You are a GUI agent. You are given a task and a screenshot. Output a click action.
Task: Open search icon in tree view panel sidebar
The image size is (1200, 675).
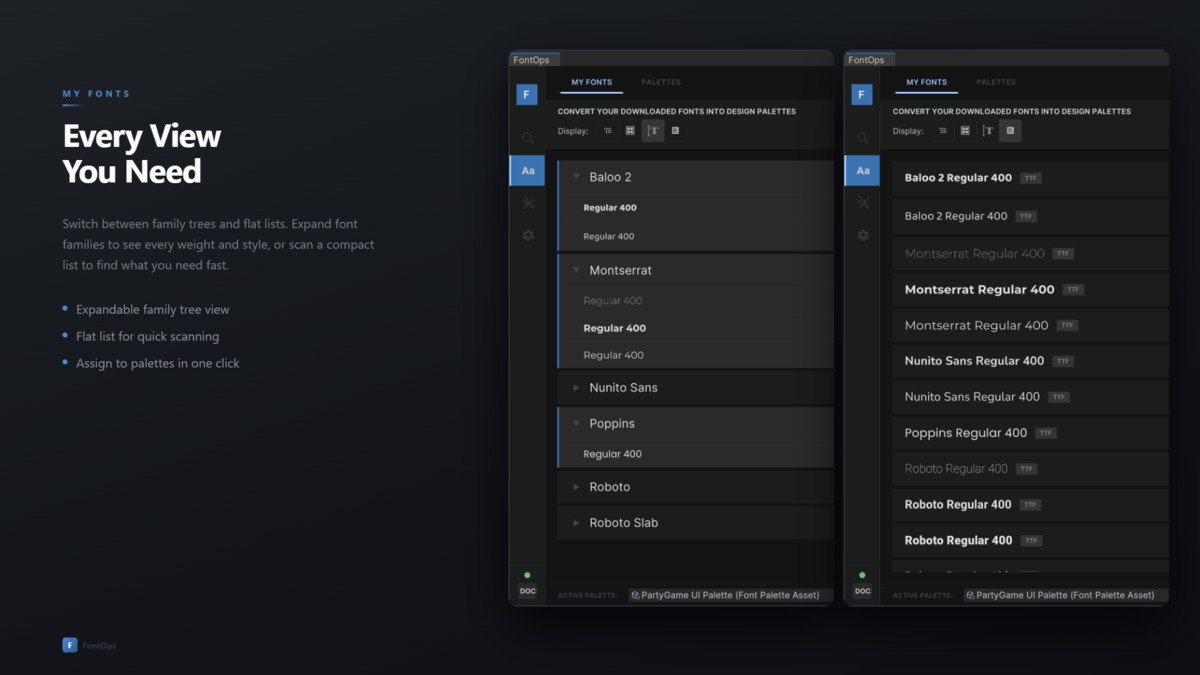click(x=528, y=138)
